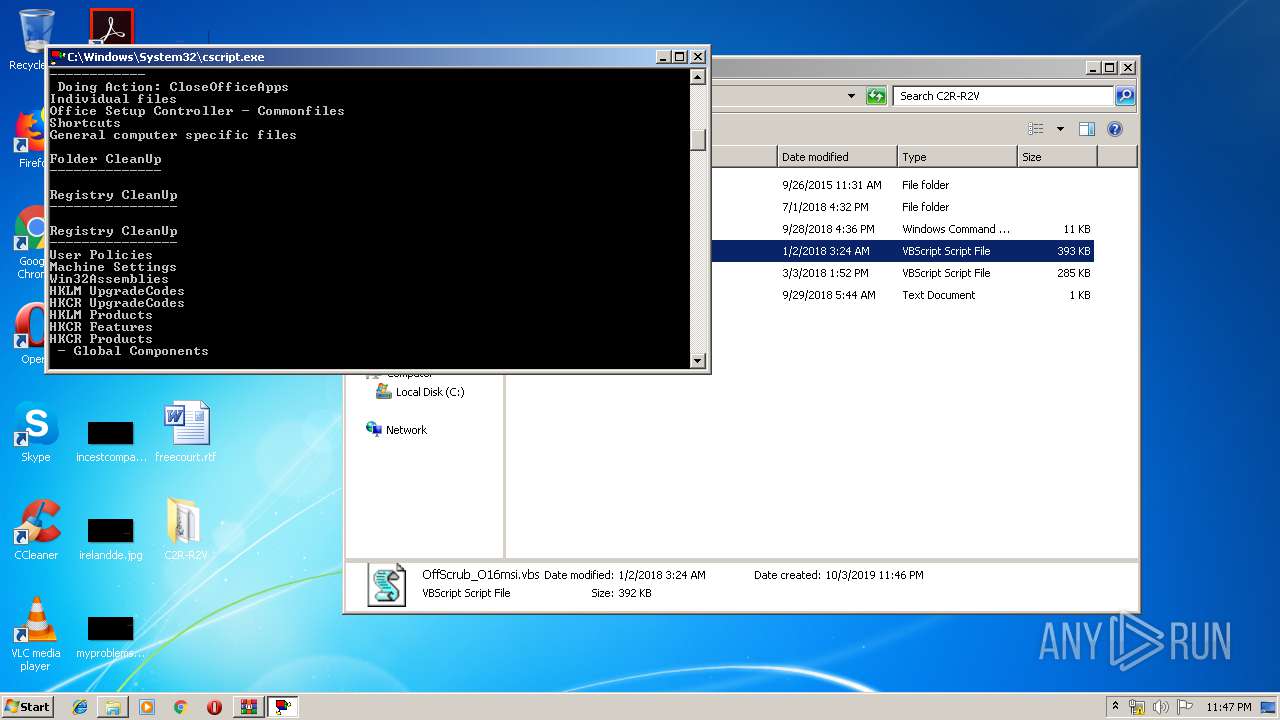Viewport: 1280px width, 720px height.
Task: Click the console scrollbar thumb
Action: [x=698, y=140]
